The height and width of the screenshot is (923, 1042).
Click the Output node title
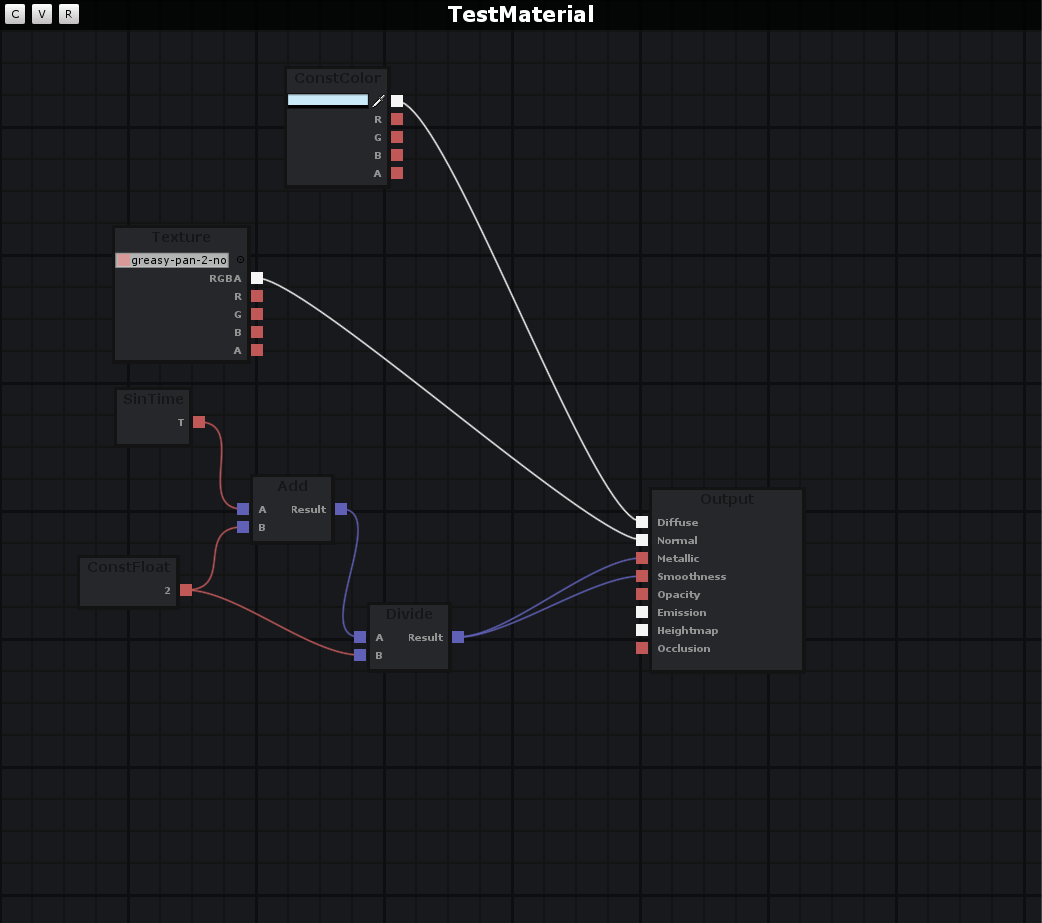[727, 500]
